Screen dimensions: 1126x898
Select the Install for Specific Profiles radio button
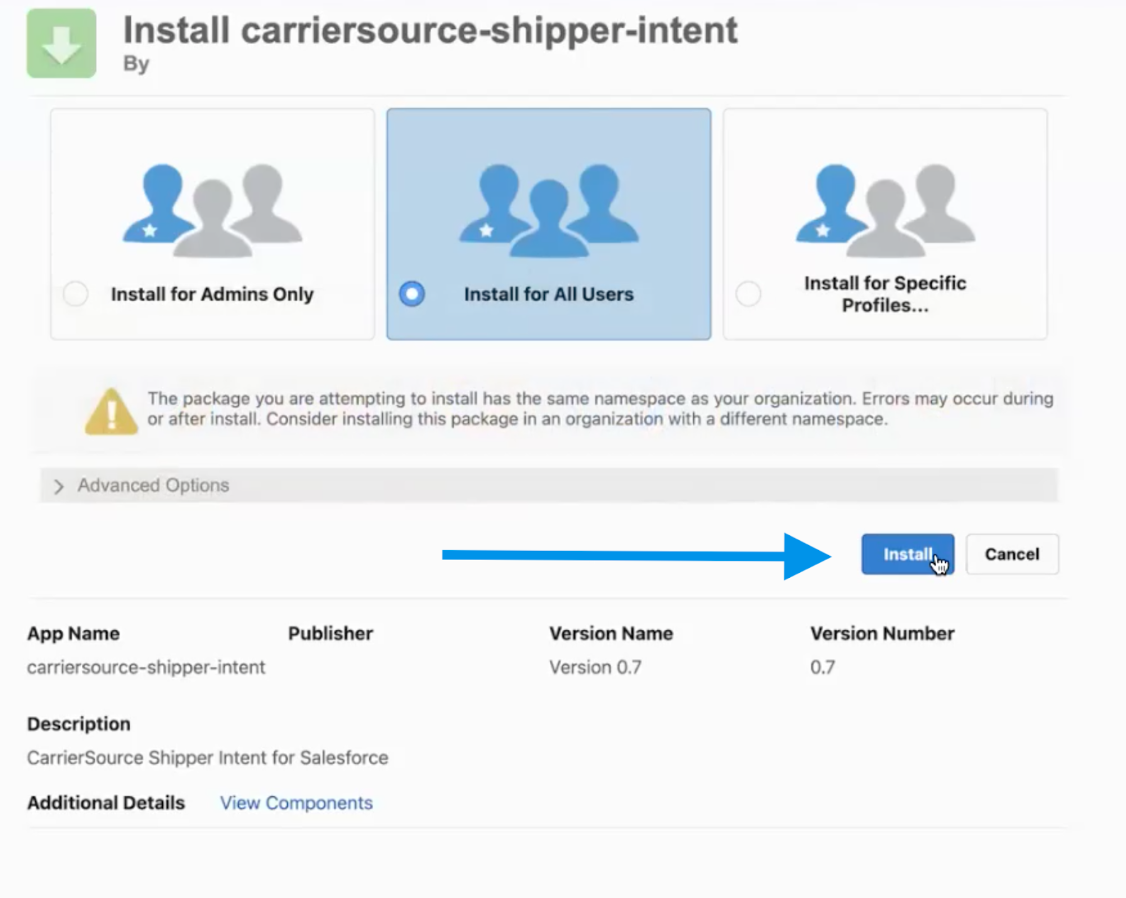[748, 294]
